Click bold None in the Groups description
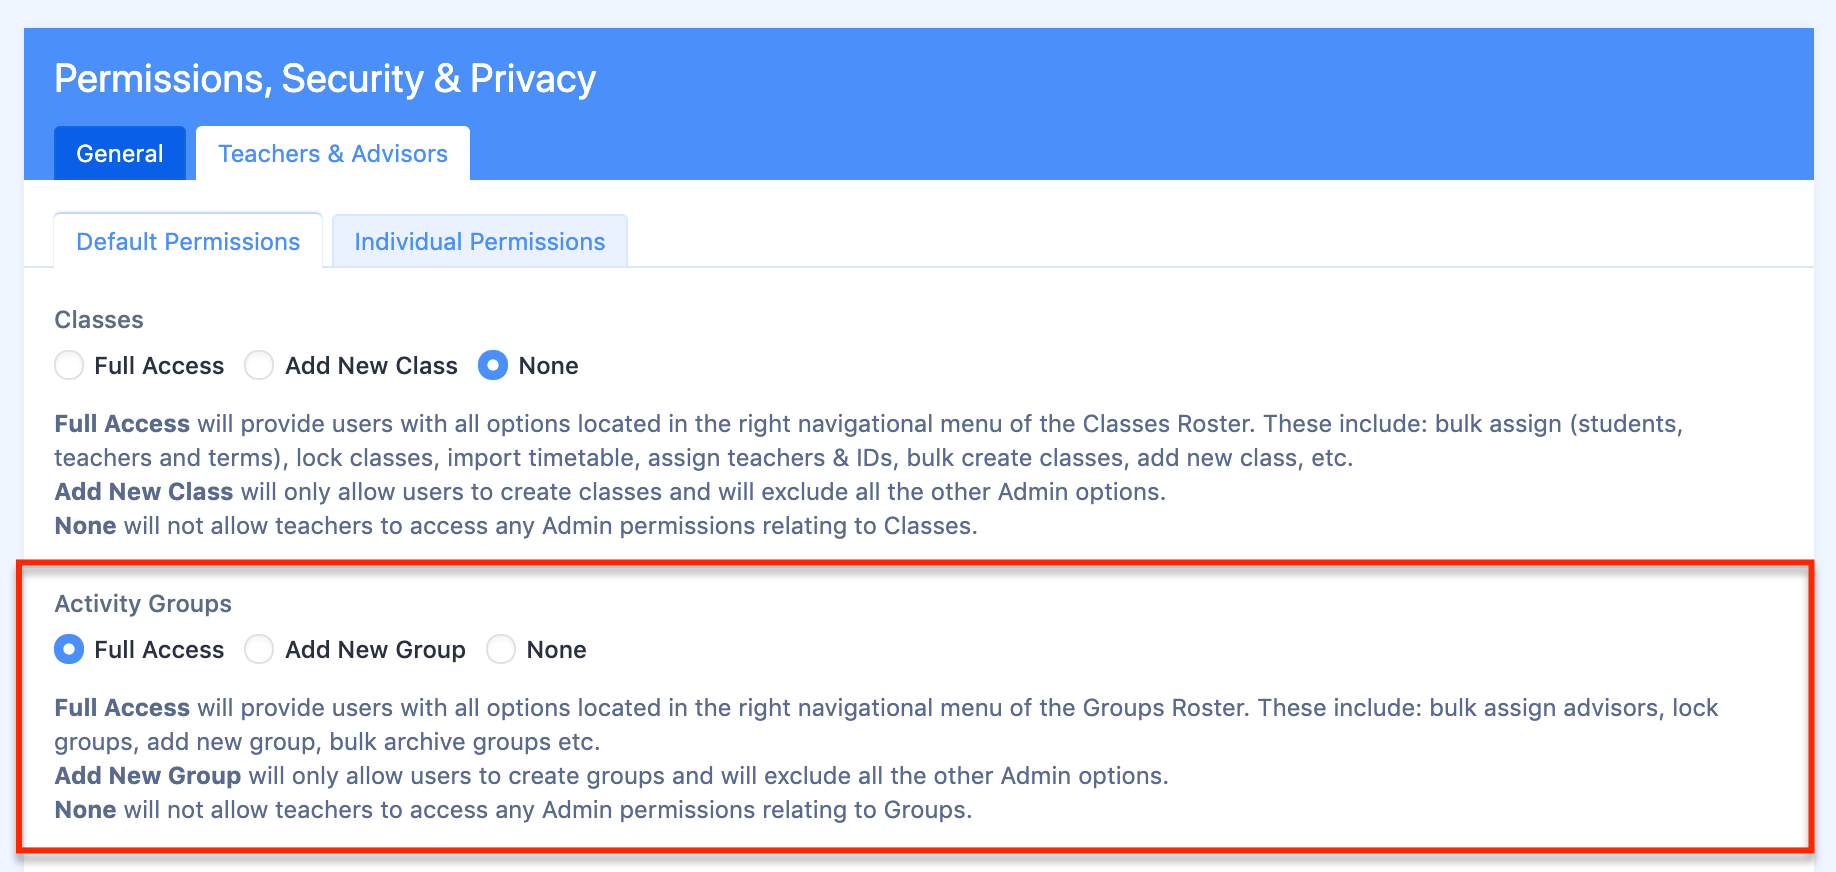Screen dimensions: 1836x872 coord(85,810)
